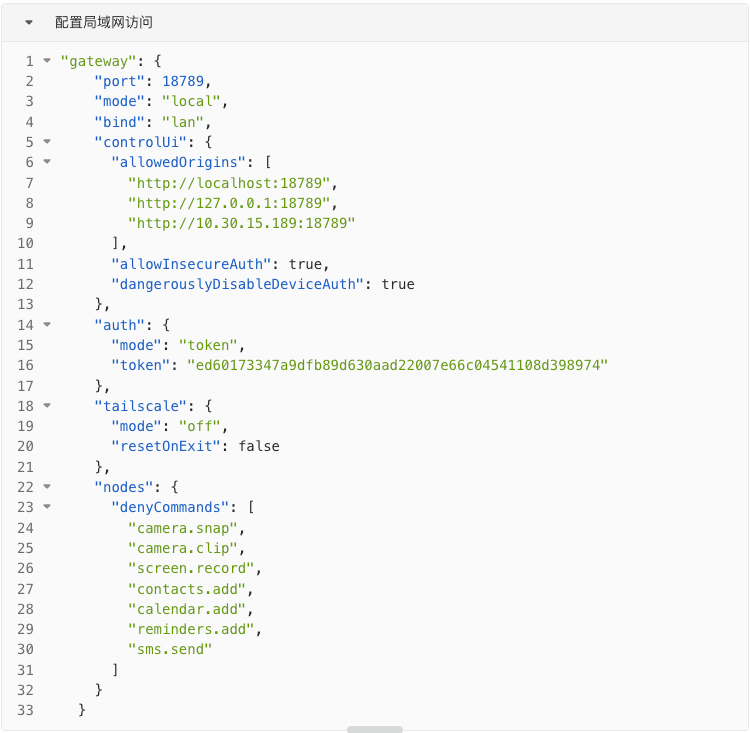
Task: Fold the nodes block on line 22
Action: pyautogui.click(x=47, y=487)
